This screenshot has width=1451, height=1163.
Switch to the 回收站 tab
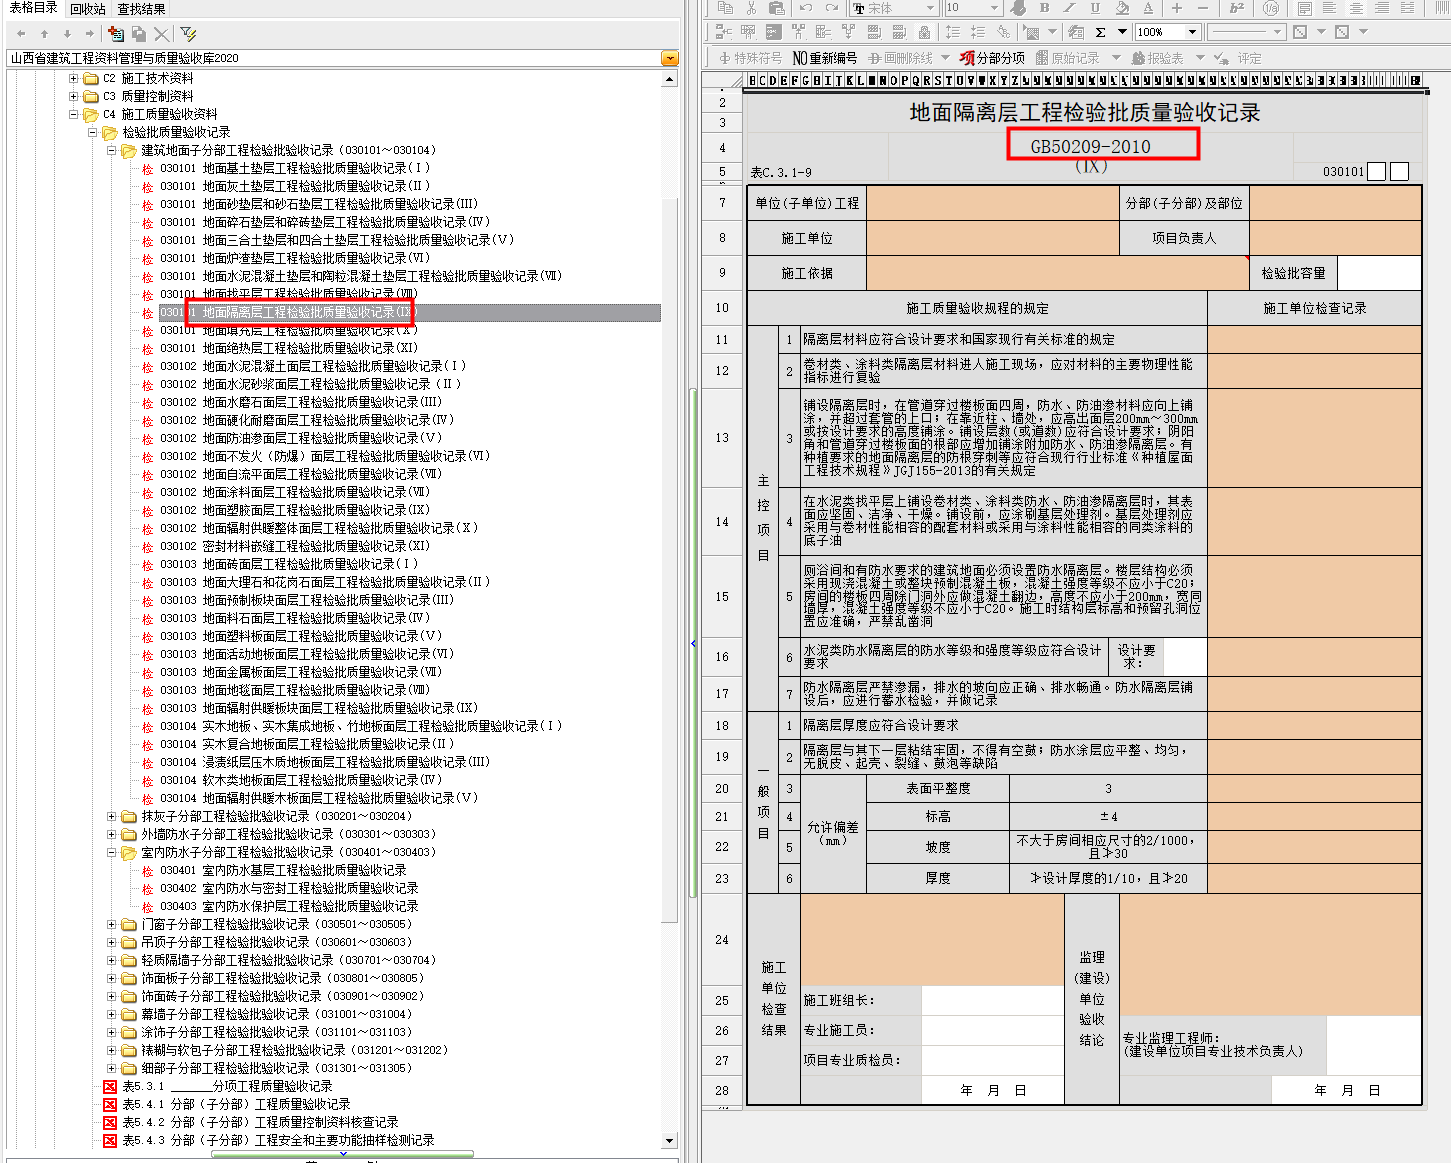[x=88, y=9]
